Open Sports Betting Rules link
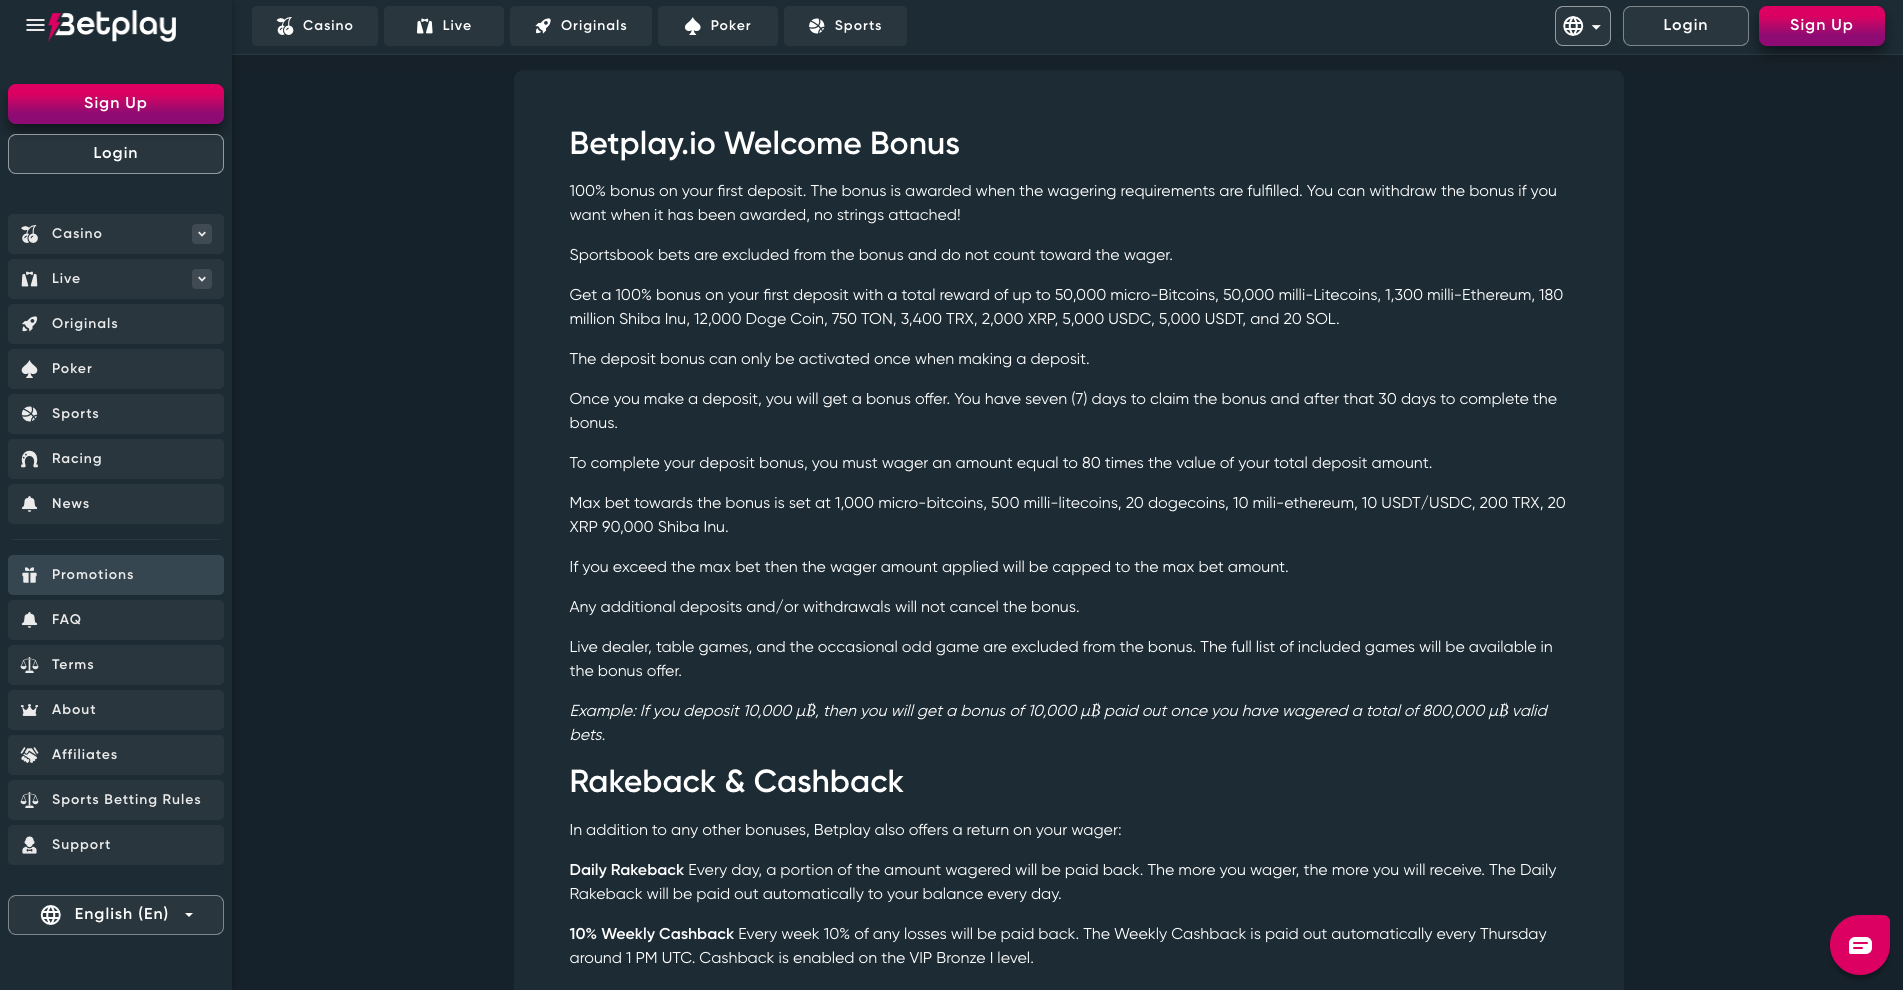Screen dimensions: 1903x990 pos(116,800)
